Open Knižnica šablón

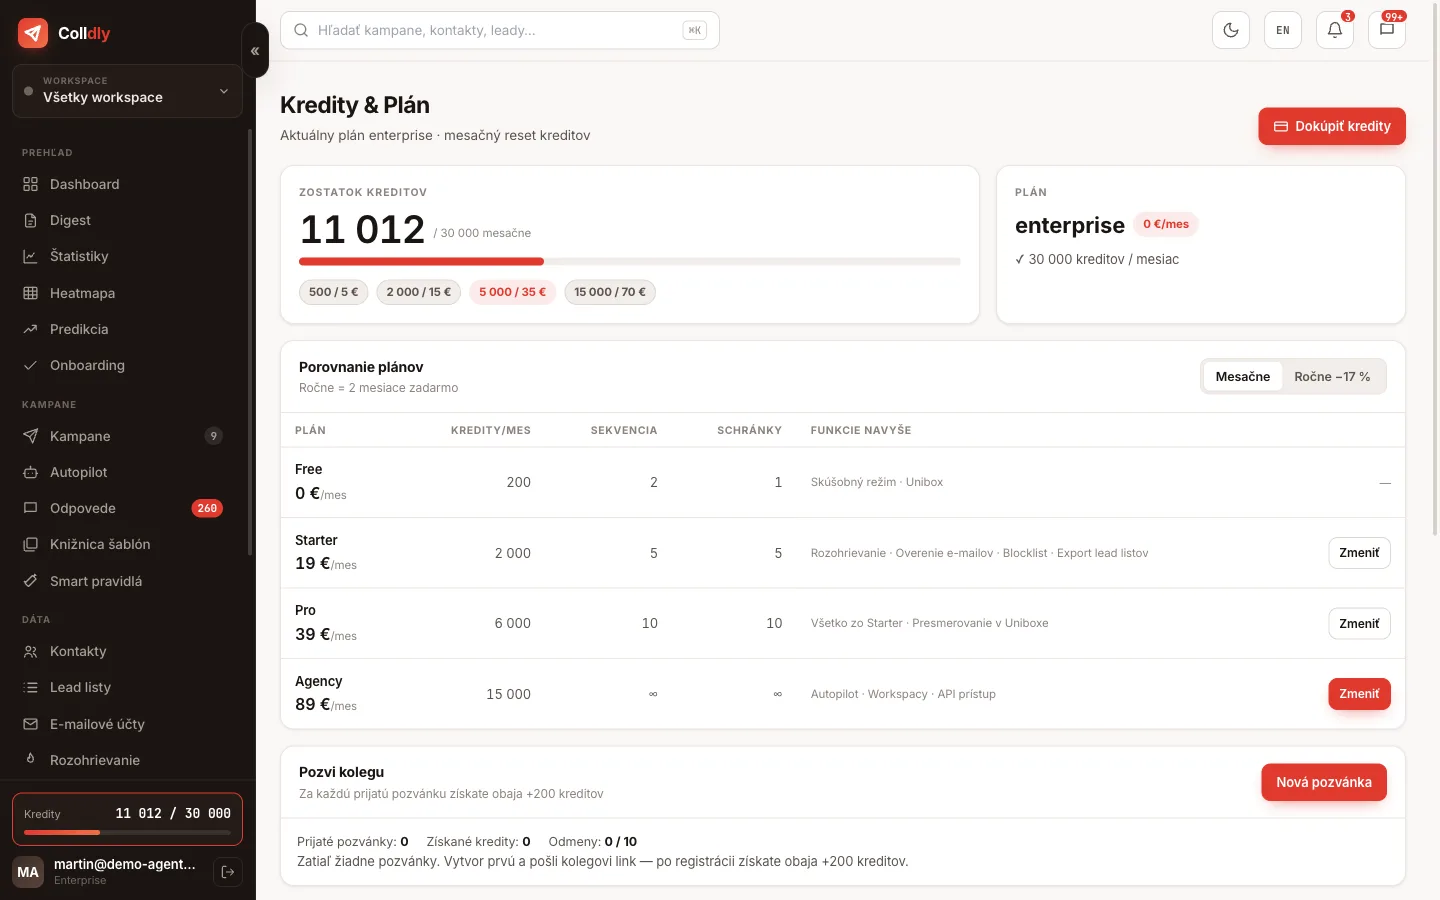pyautogui.click(x=127, y=544)
